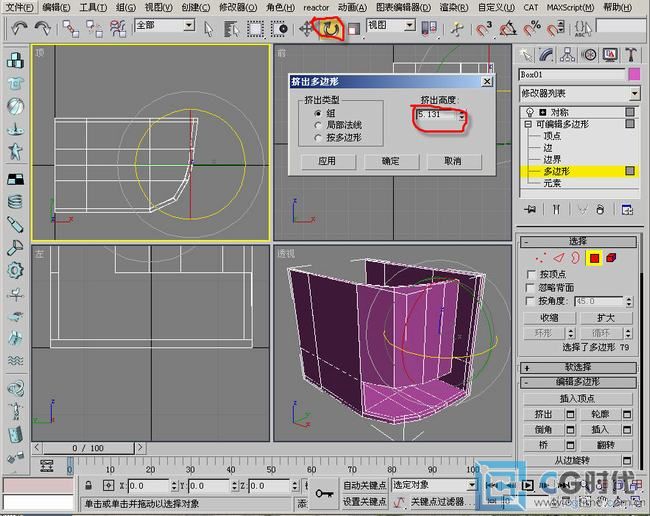This screenshot has height=516, width=650.
Task: Click the 0 / 100 time slider
Action: [88, 448]
